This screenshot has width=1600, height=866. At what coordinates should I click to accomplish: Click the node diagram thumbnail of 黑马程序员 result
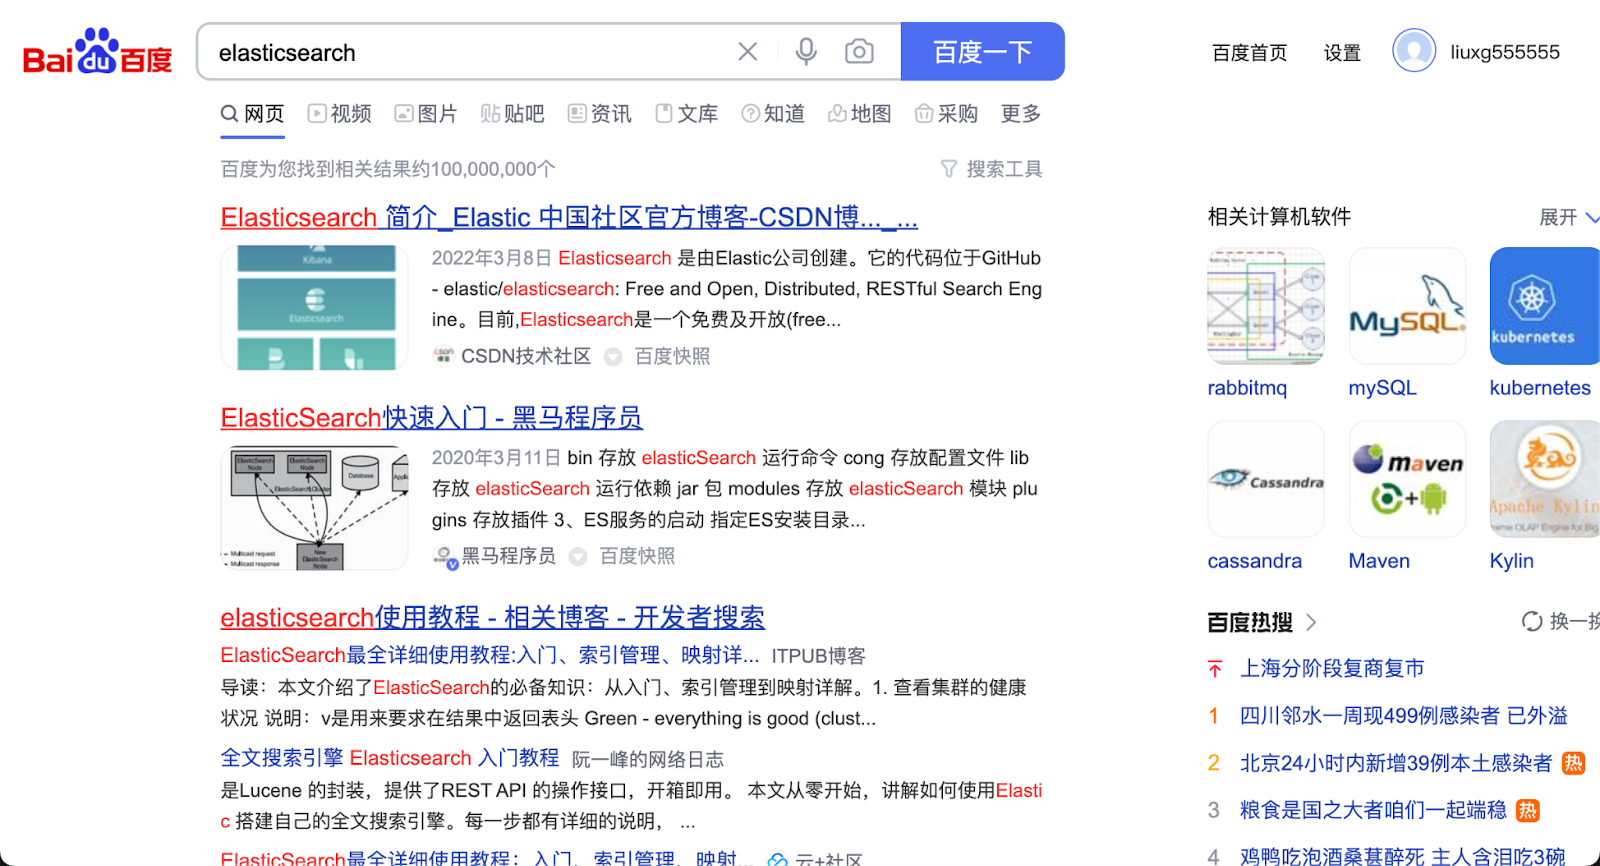[314, 508]
